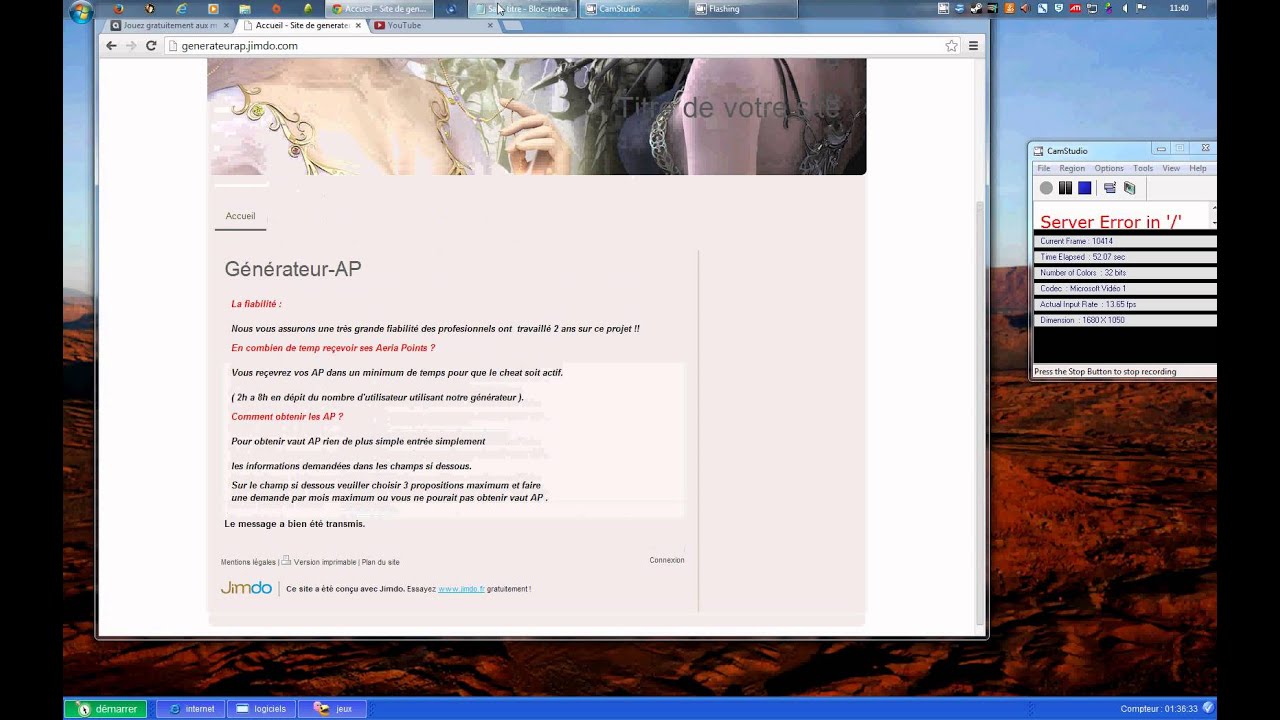Switch to the 'Jouez gratuitement' tab
1280x720 pixels.
point(168,25)
